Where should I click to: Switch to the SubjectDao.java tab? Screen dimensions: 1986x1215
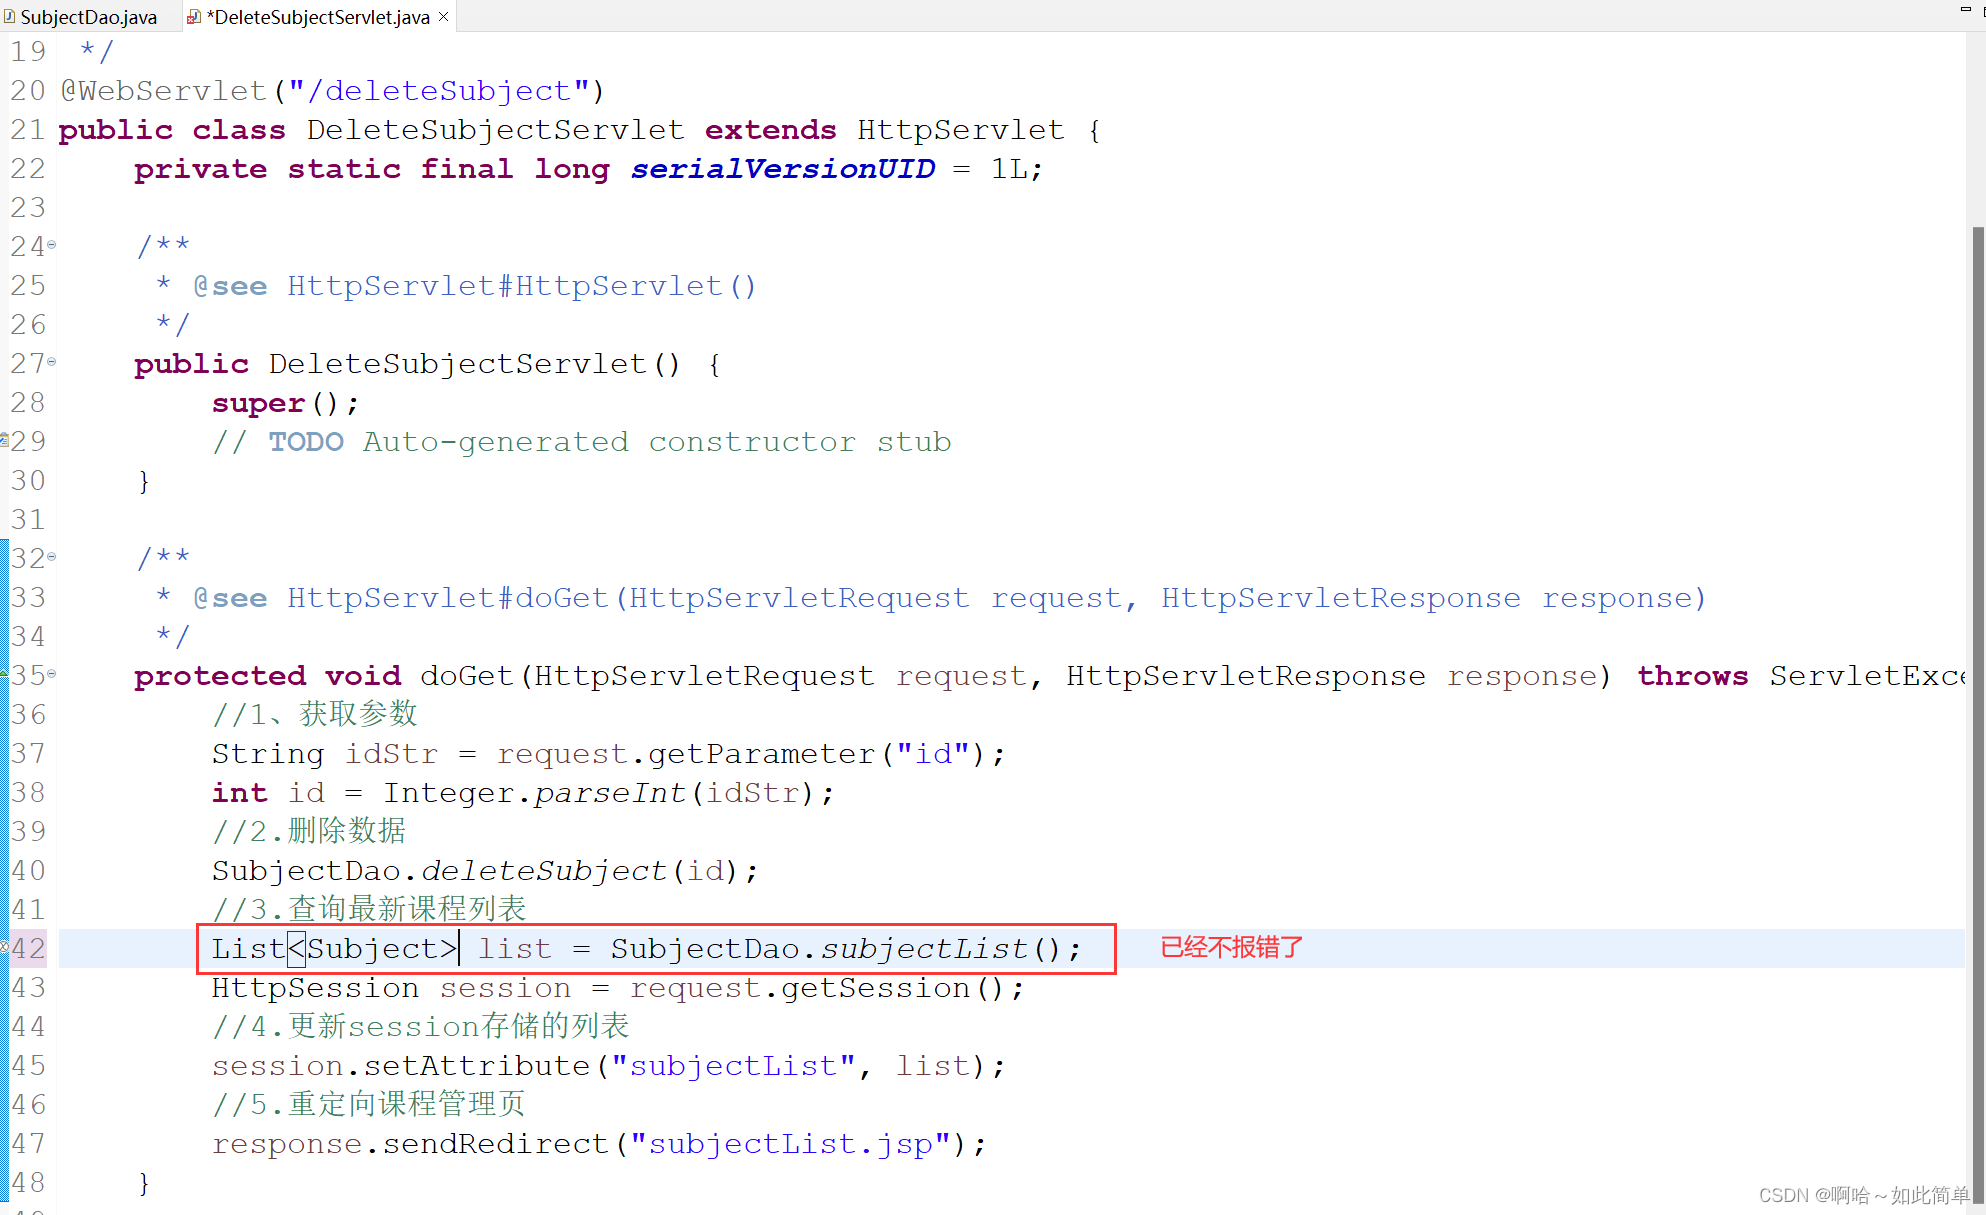coord(88,17)
